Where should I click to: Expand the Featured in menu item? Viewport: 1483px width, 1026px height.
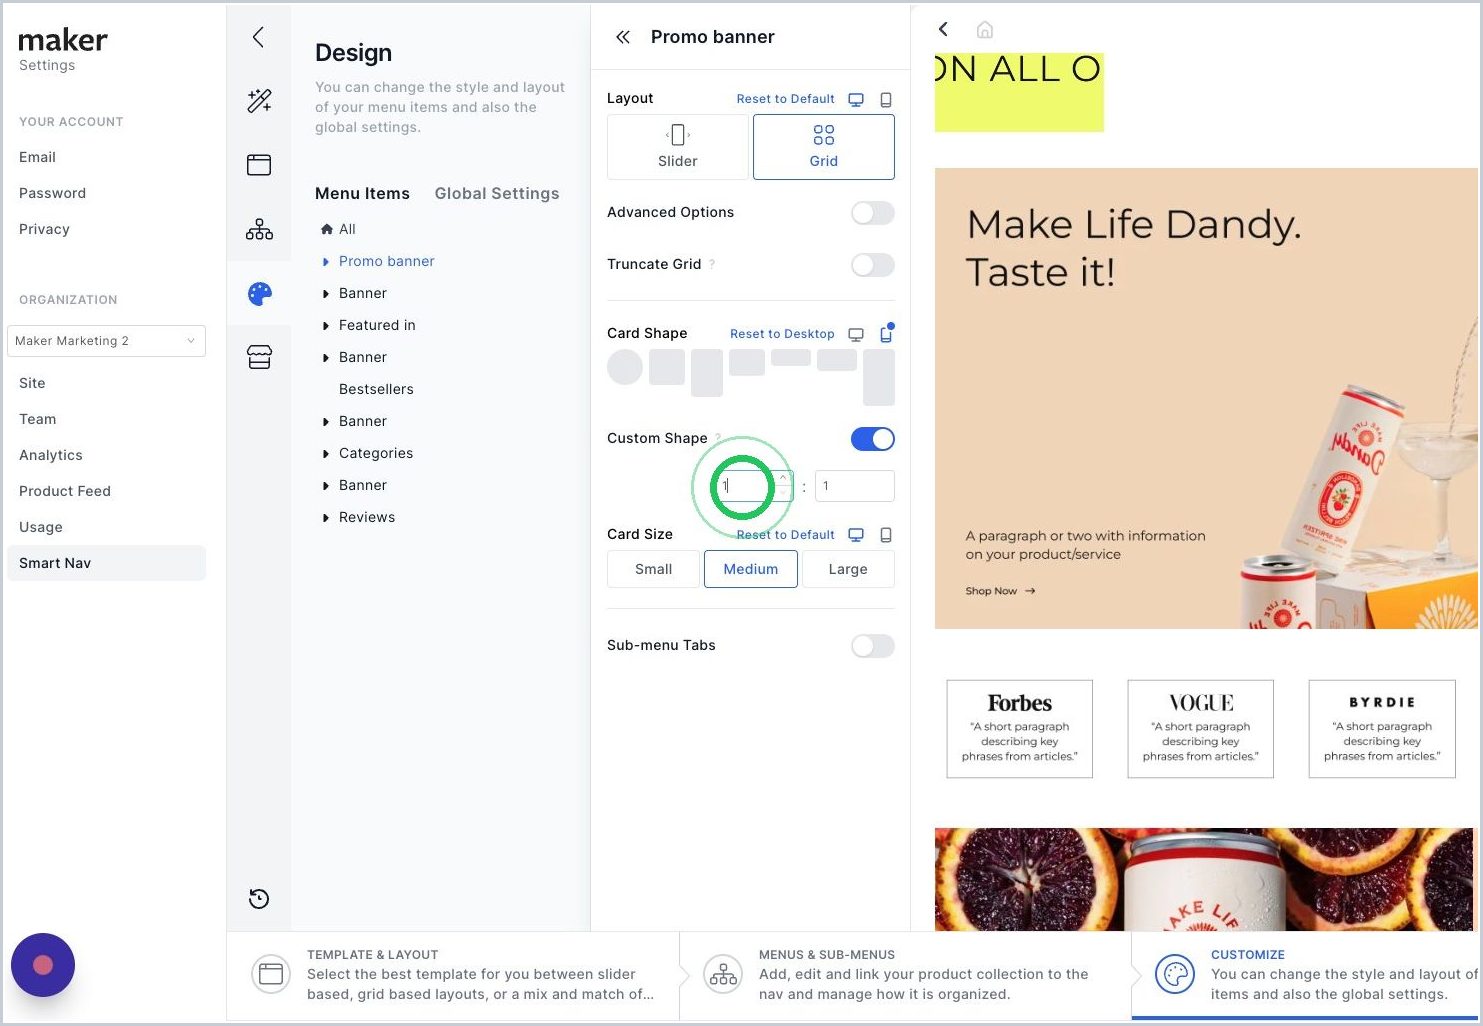(326, 326)
